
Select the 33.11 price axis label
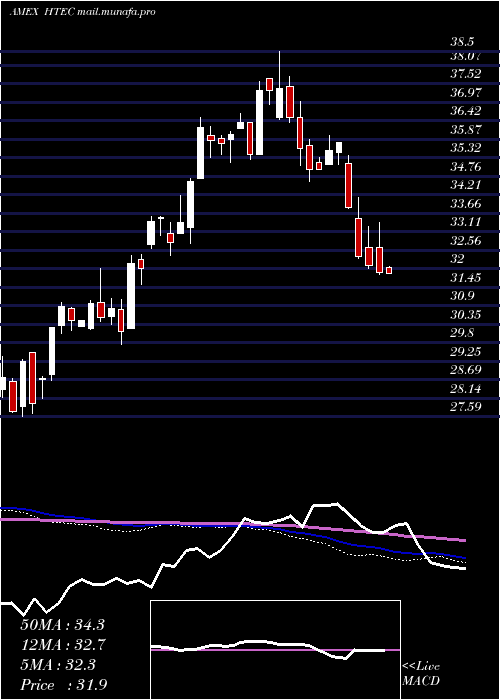[x=466, y=222]
